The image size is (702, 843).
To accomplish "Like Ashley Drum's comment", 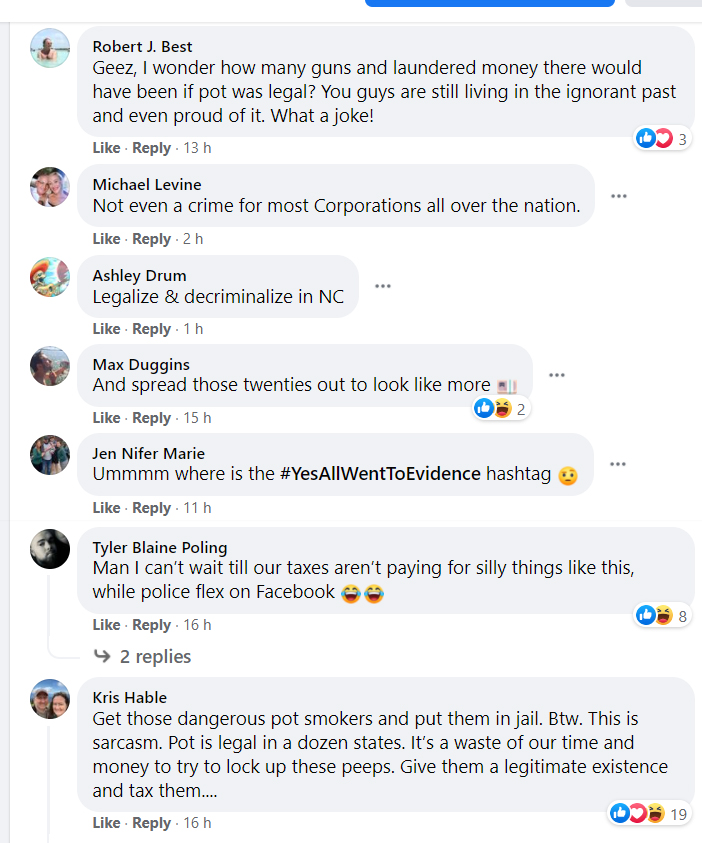I will pos(106,329).
